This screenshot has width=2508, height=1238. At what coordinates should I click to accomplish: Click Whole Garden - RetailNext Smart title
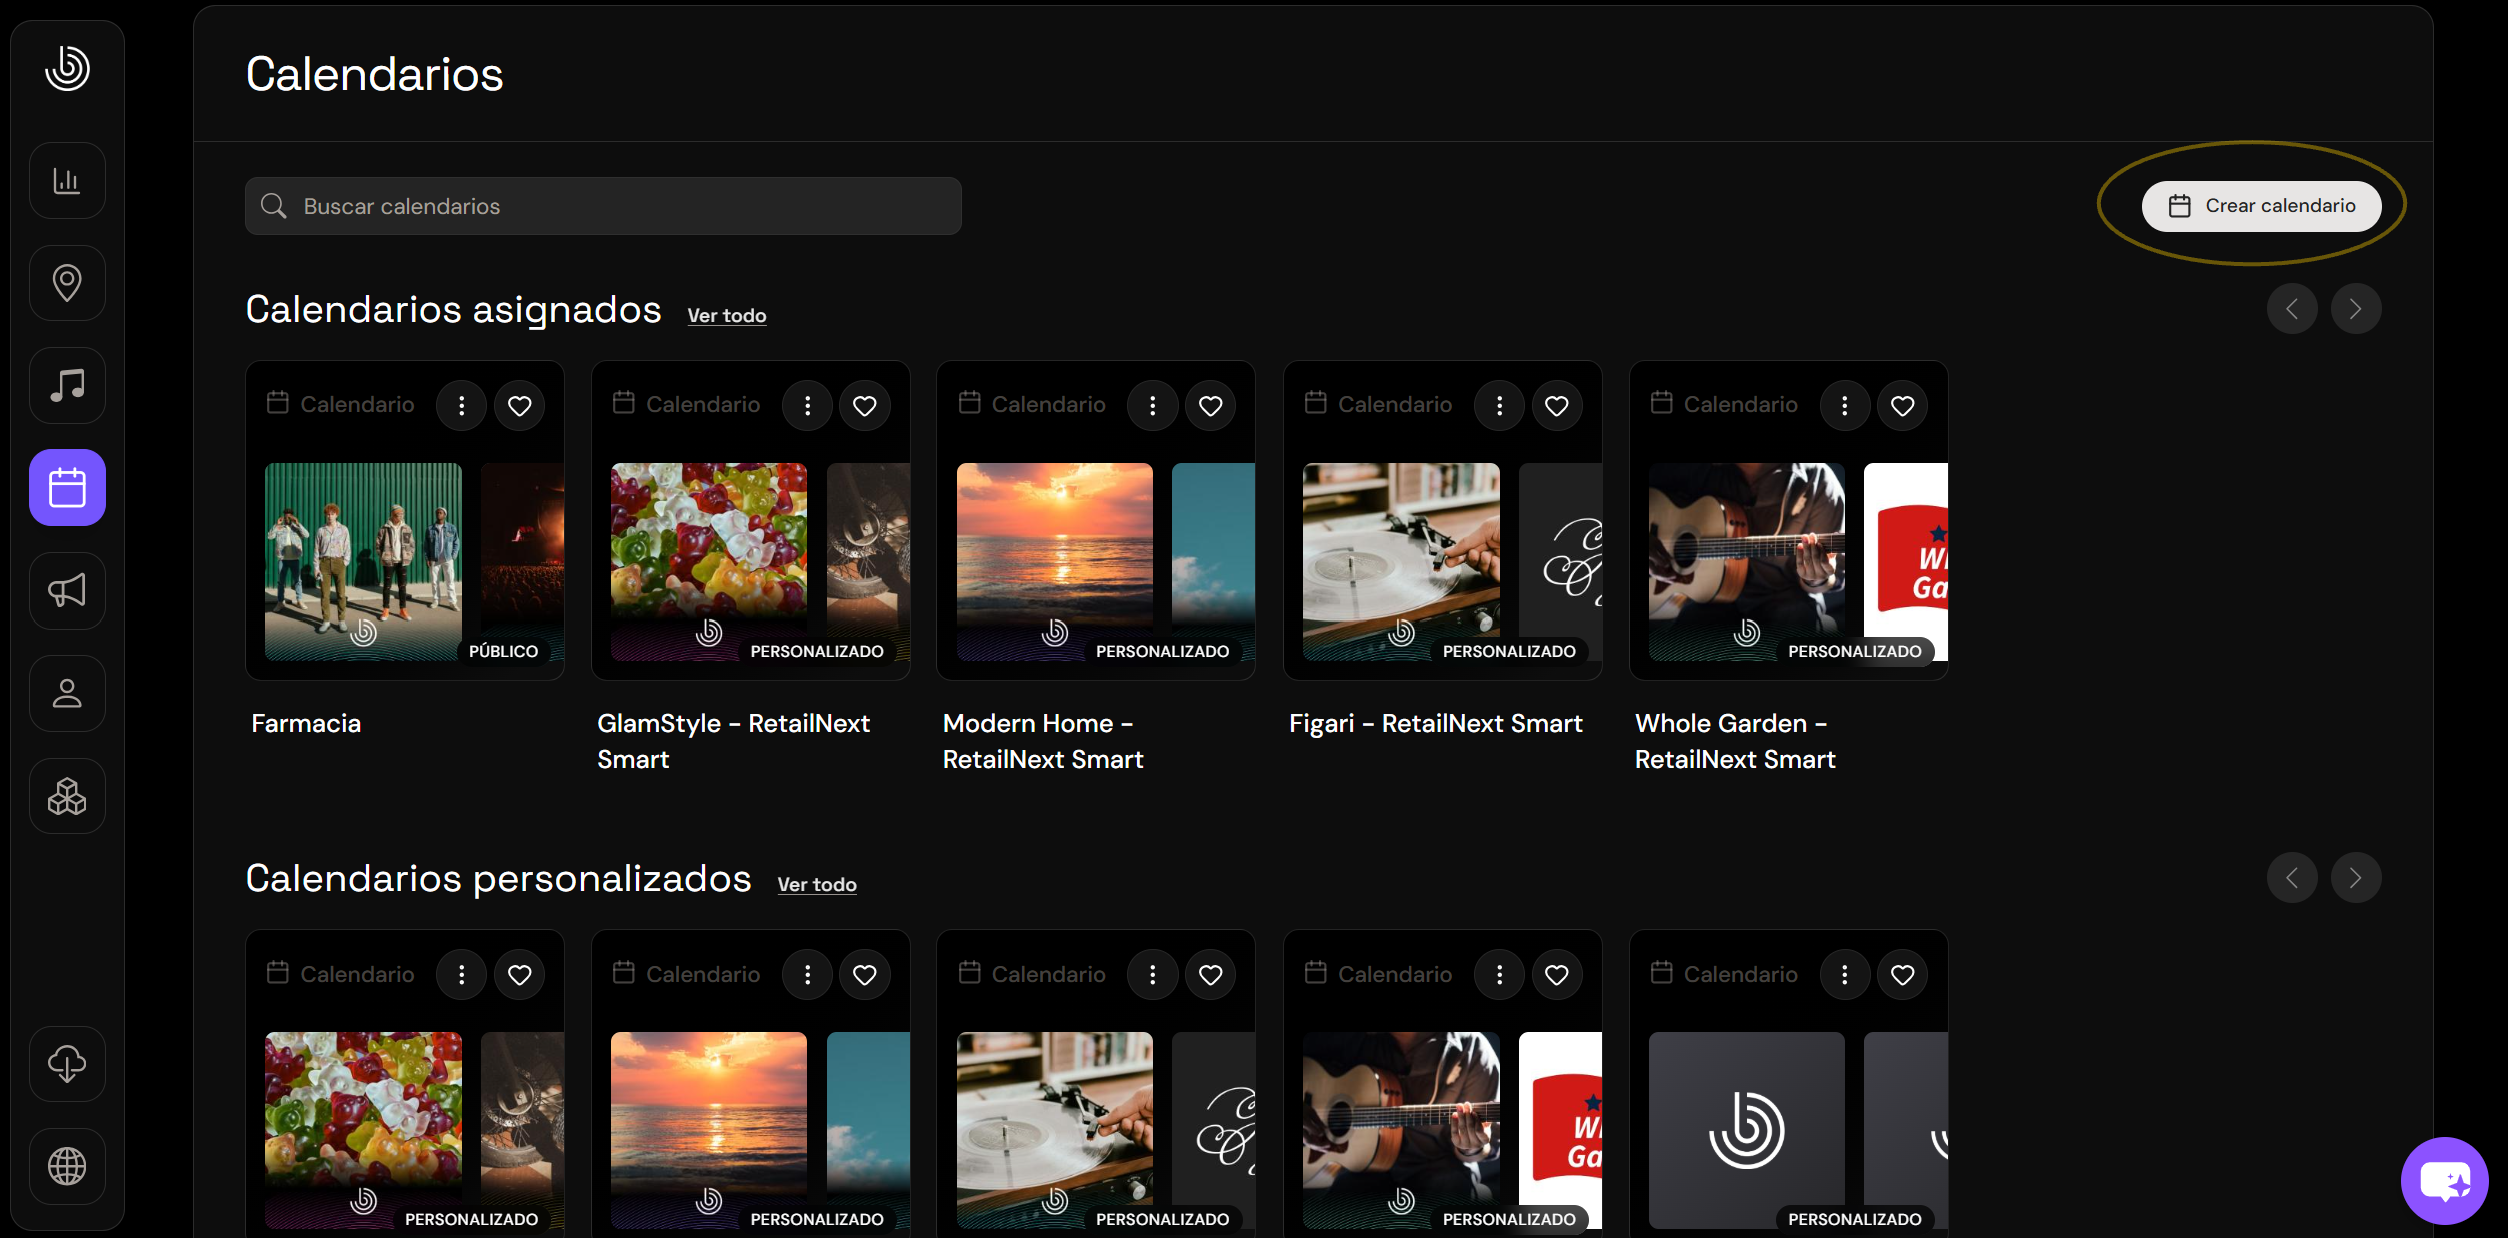[x=1735, y=741]
